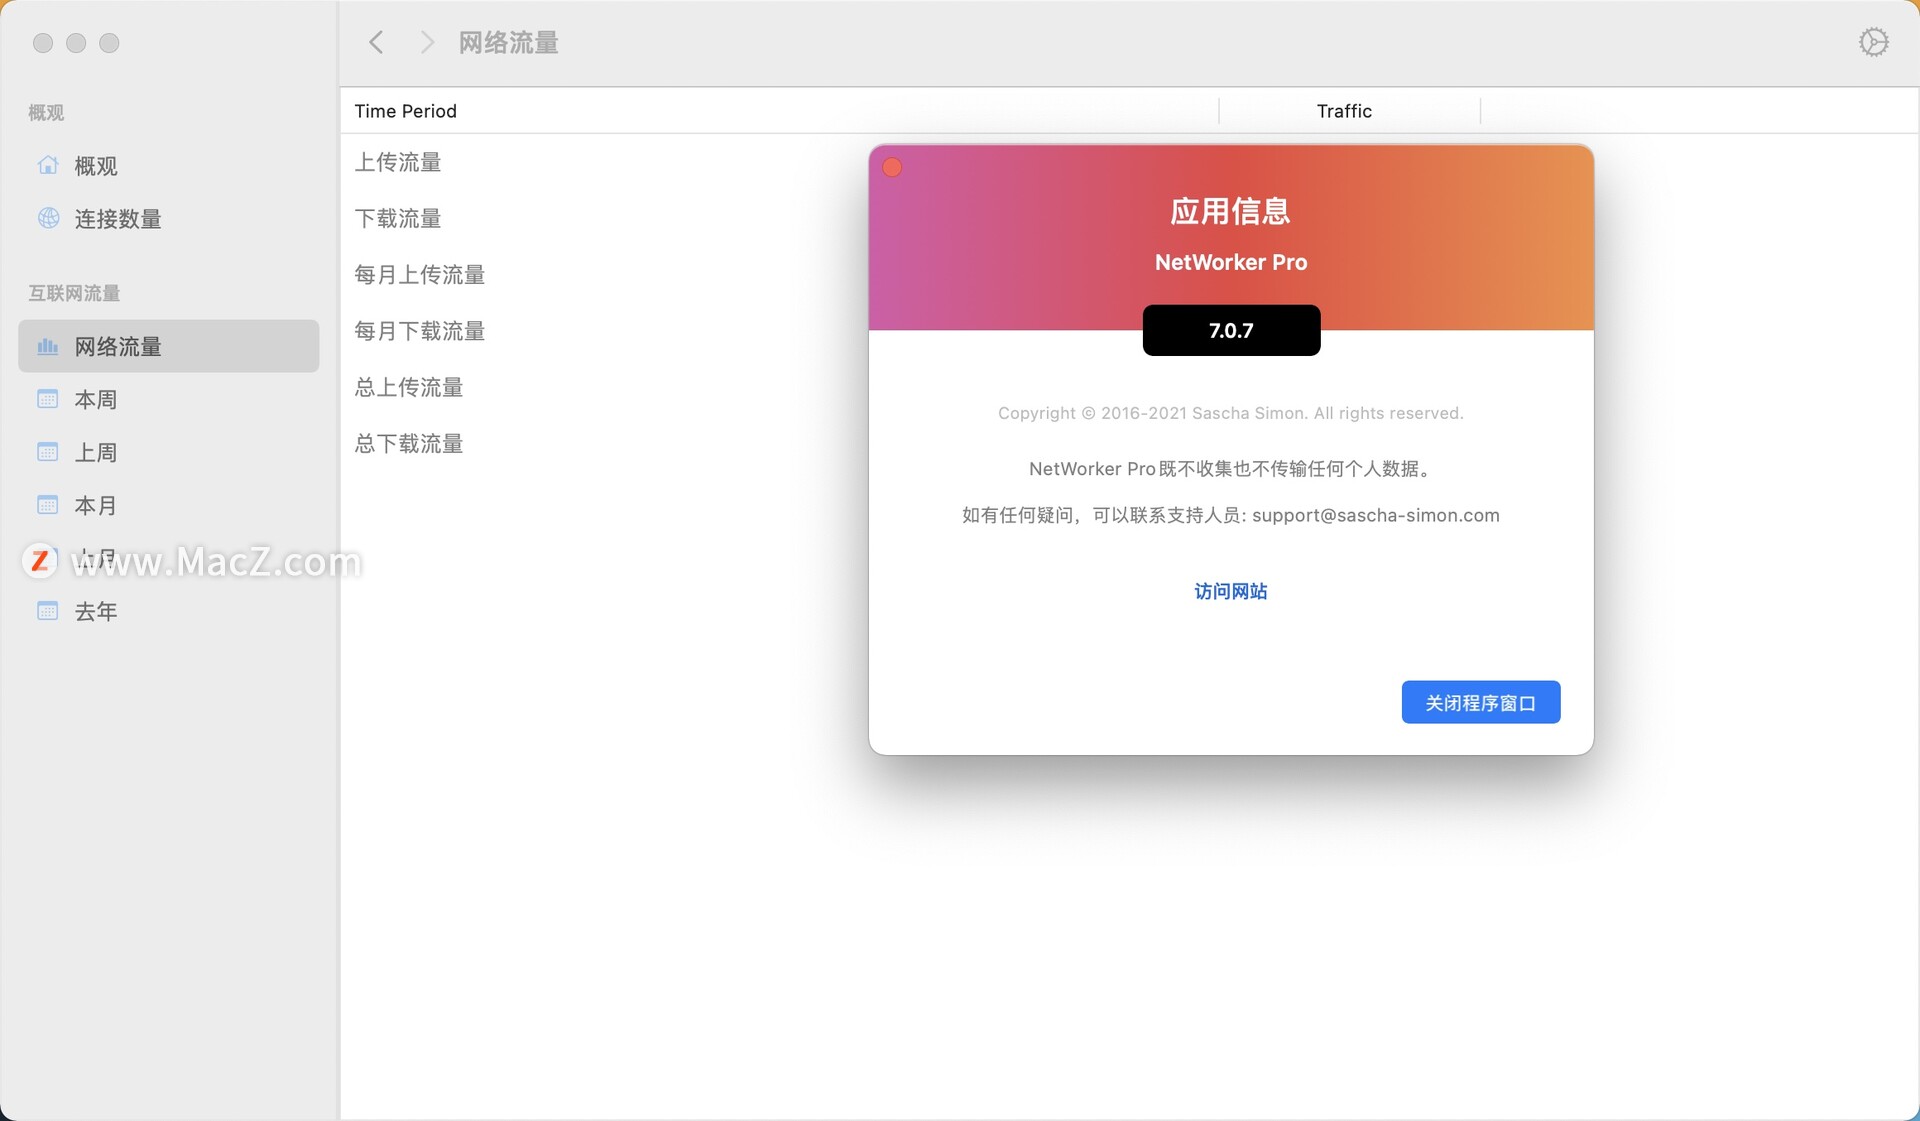Click the 应用信息 dialog heading
Screen dimensions: 1920x1121
(1230, 211)
